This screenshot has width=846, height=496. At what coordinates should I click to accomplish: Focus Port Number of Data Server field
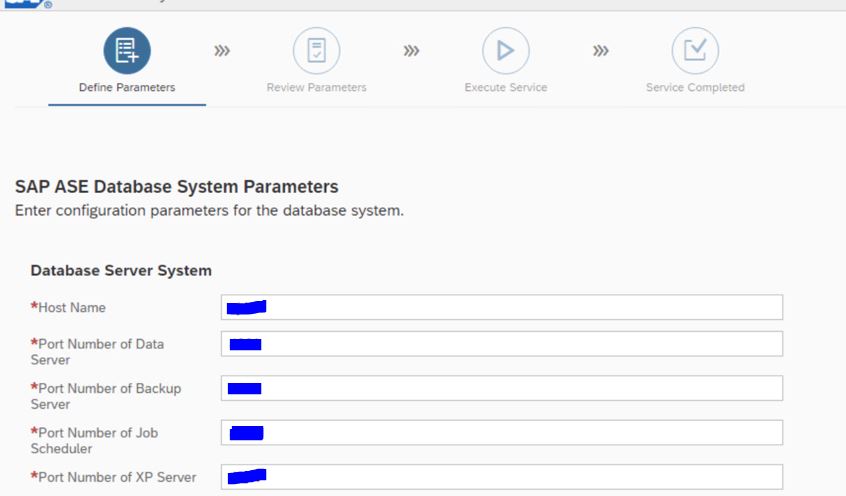[x=502, y=344]
